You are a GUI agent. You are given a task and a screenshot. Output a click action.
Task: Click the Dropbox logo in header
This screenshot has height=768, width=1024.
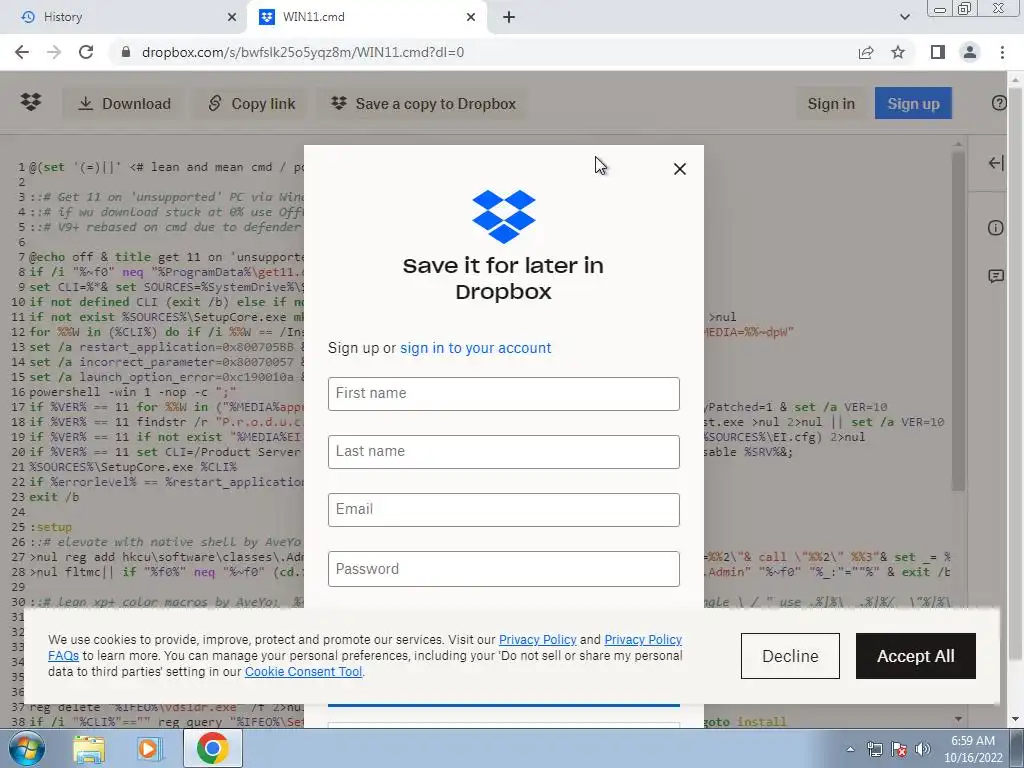(x=31, y=103)
